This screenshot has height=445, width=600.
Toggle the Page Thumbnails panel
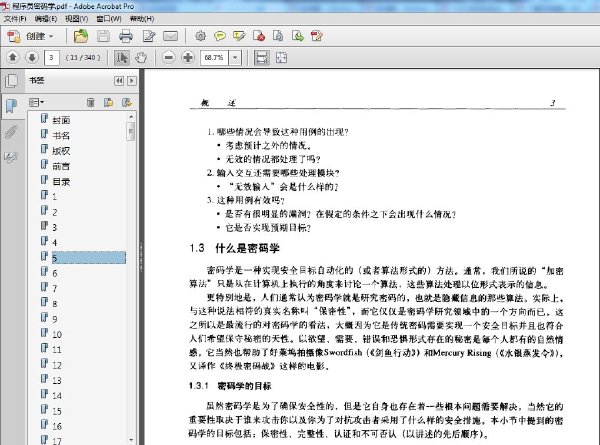click(x=11, y=81)
